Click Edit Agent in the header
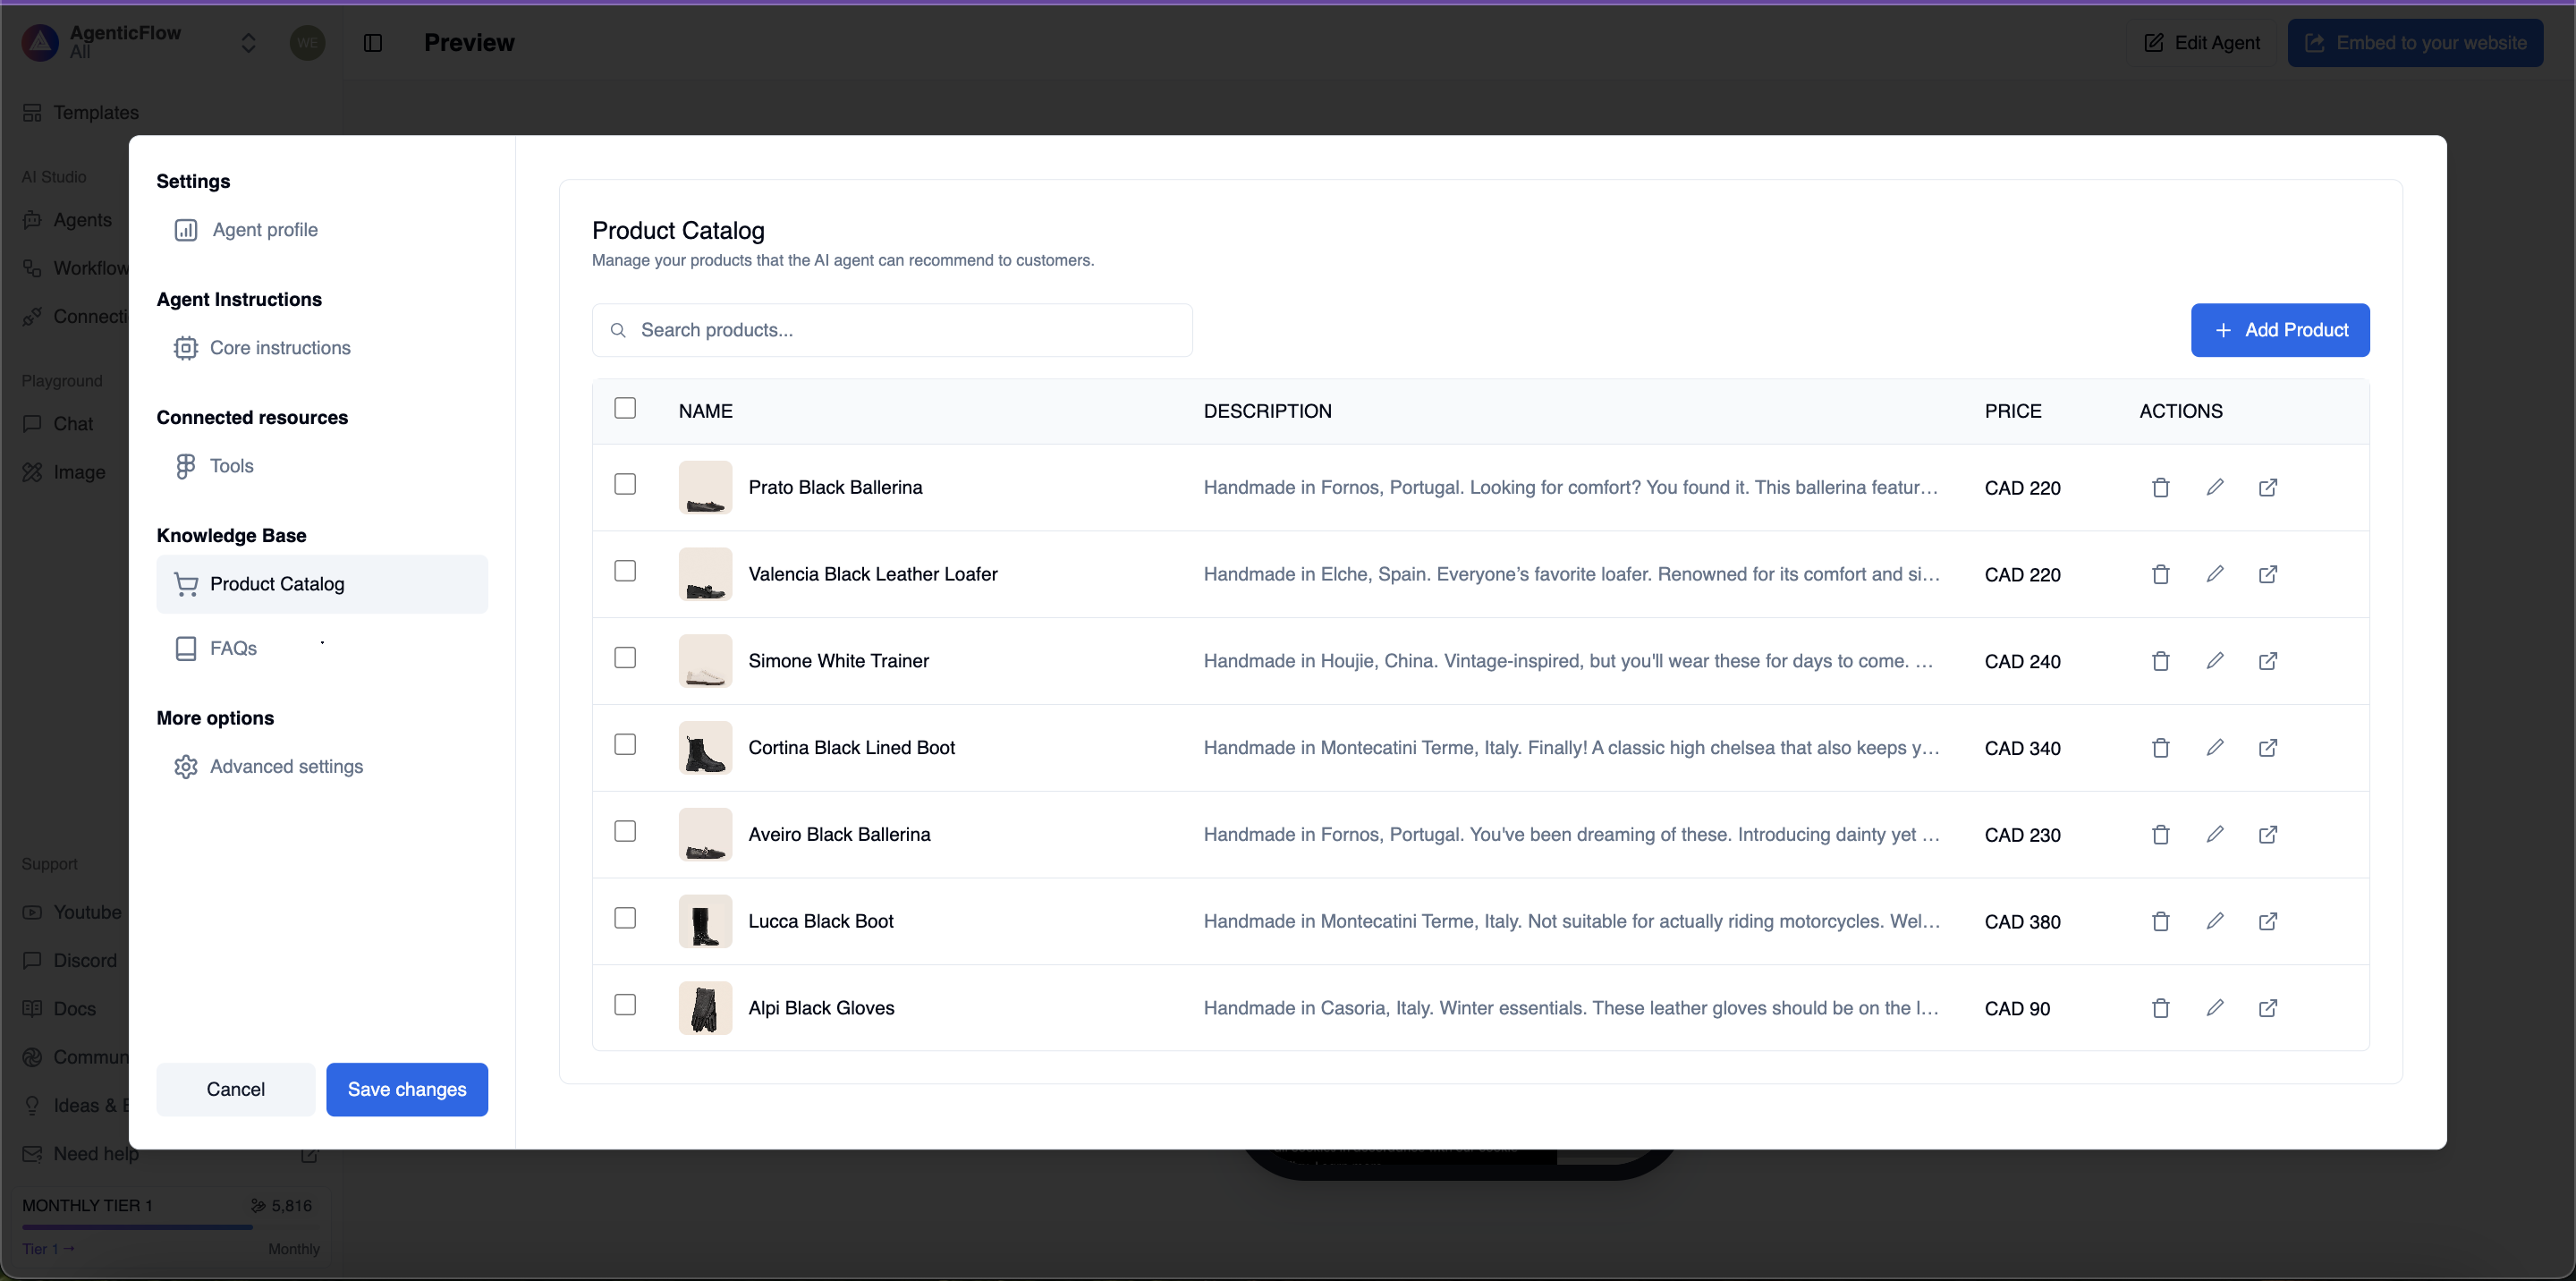 tap(2202, 43)
